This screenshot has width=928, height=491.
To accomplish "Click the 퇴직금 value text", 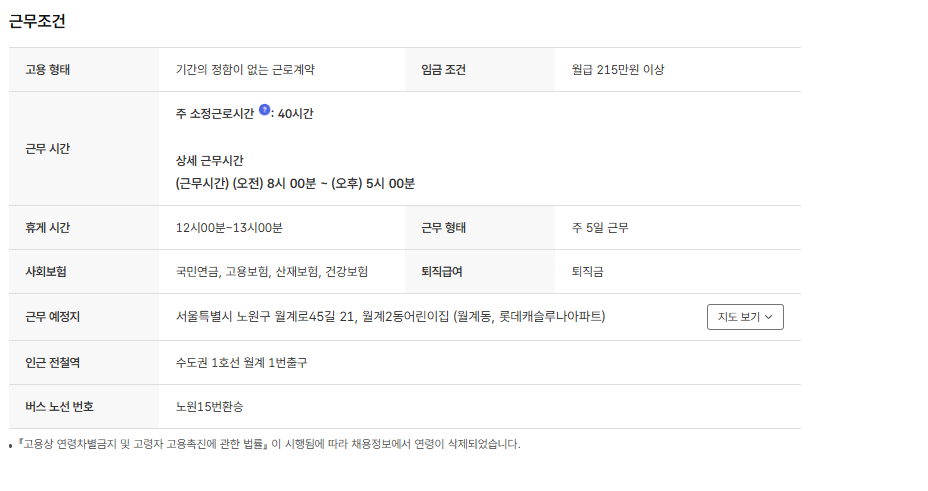I will [587, 272].
